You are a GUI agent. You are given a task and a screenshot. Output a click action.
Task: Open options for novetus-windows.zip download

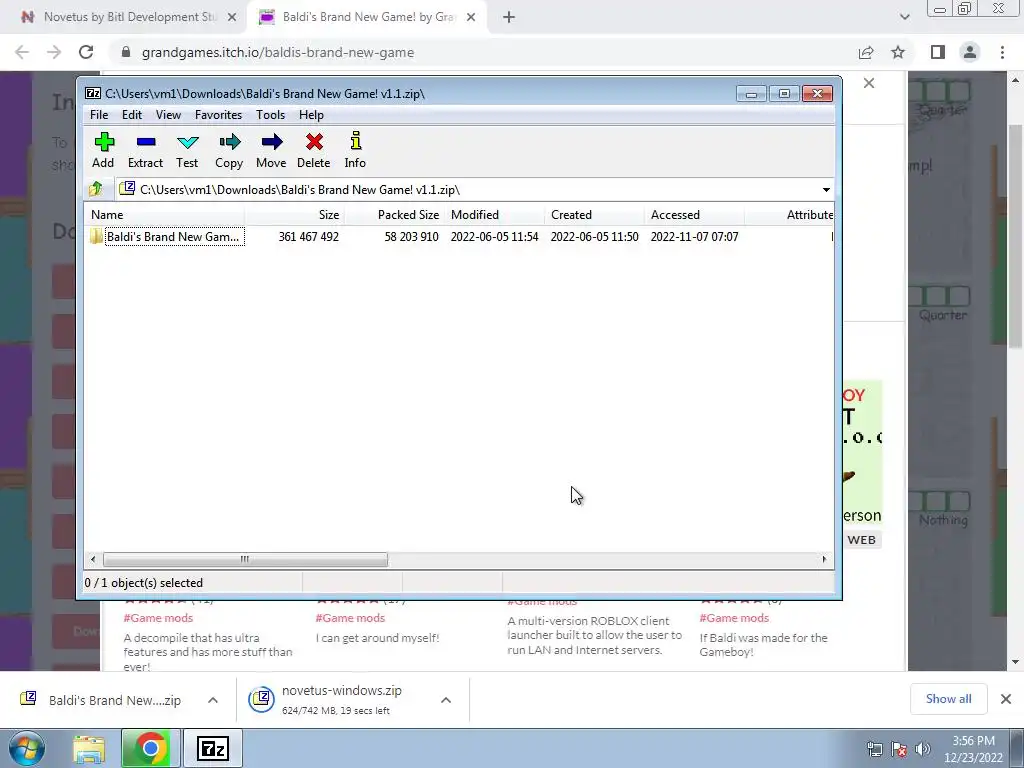(x=446, y=700)
